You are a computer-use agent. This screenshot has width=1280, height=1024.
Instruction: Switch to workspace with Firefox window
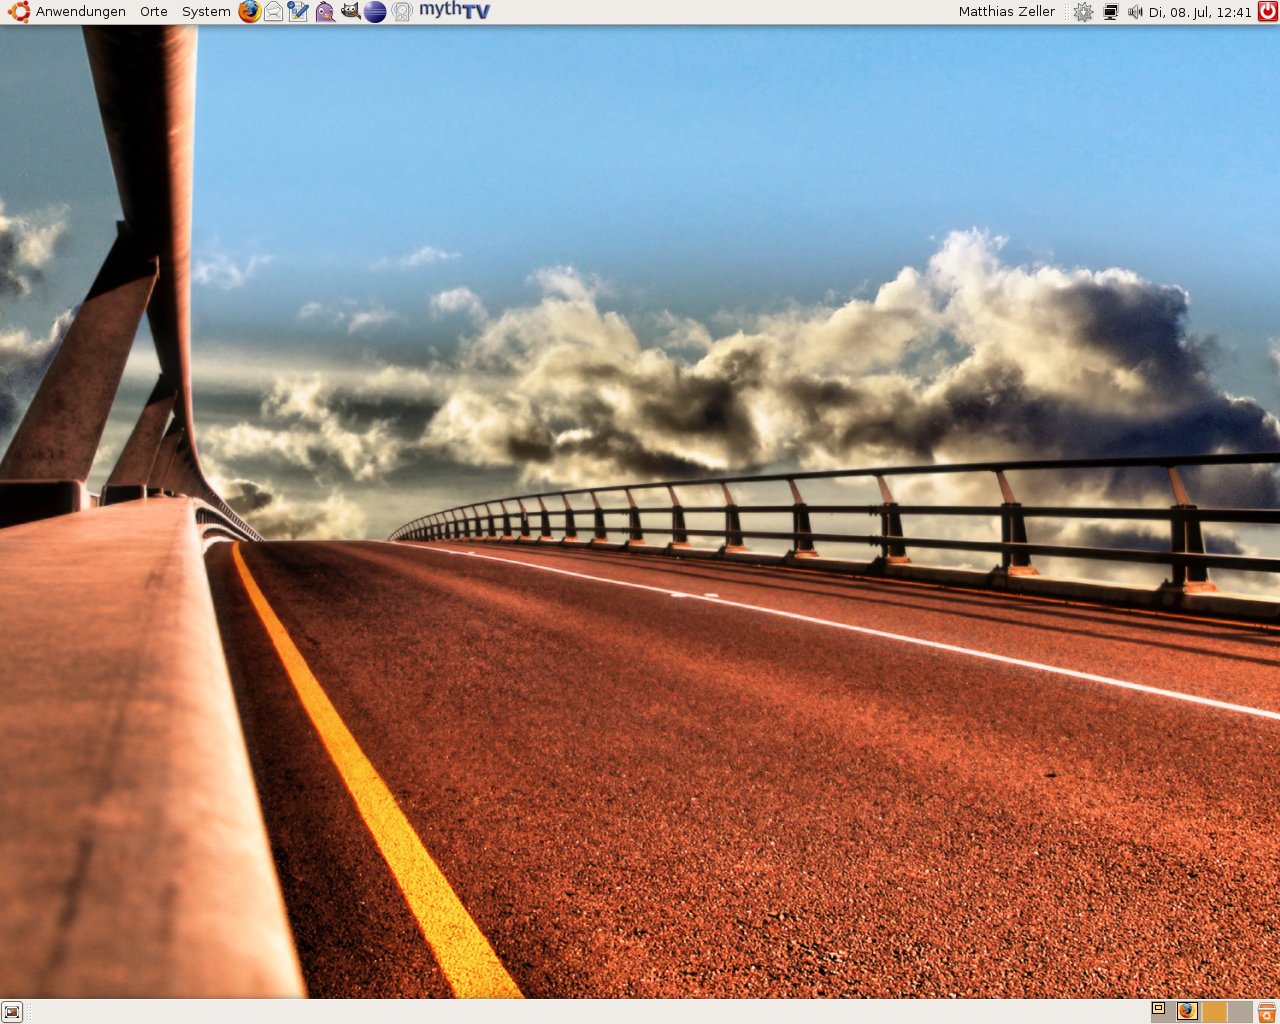tap(1188, 1011)
